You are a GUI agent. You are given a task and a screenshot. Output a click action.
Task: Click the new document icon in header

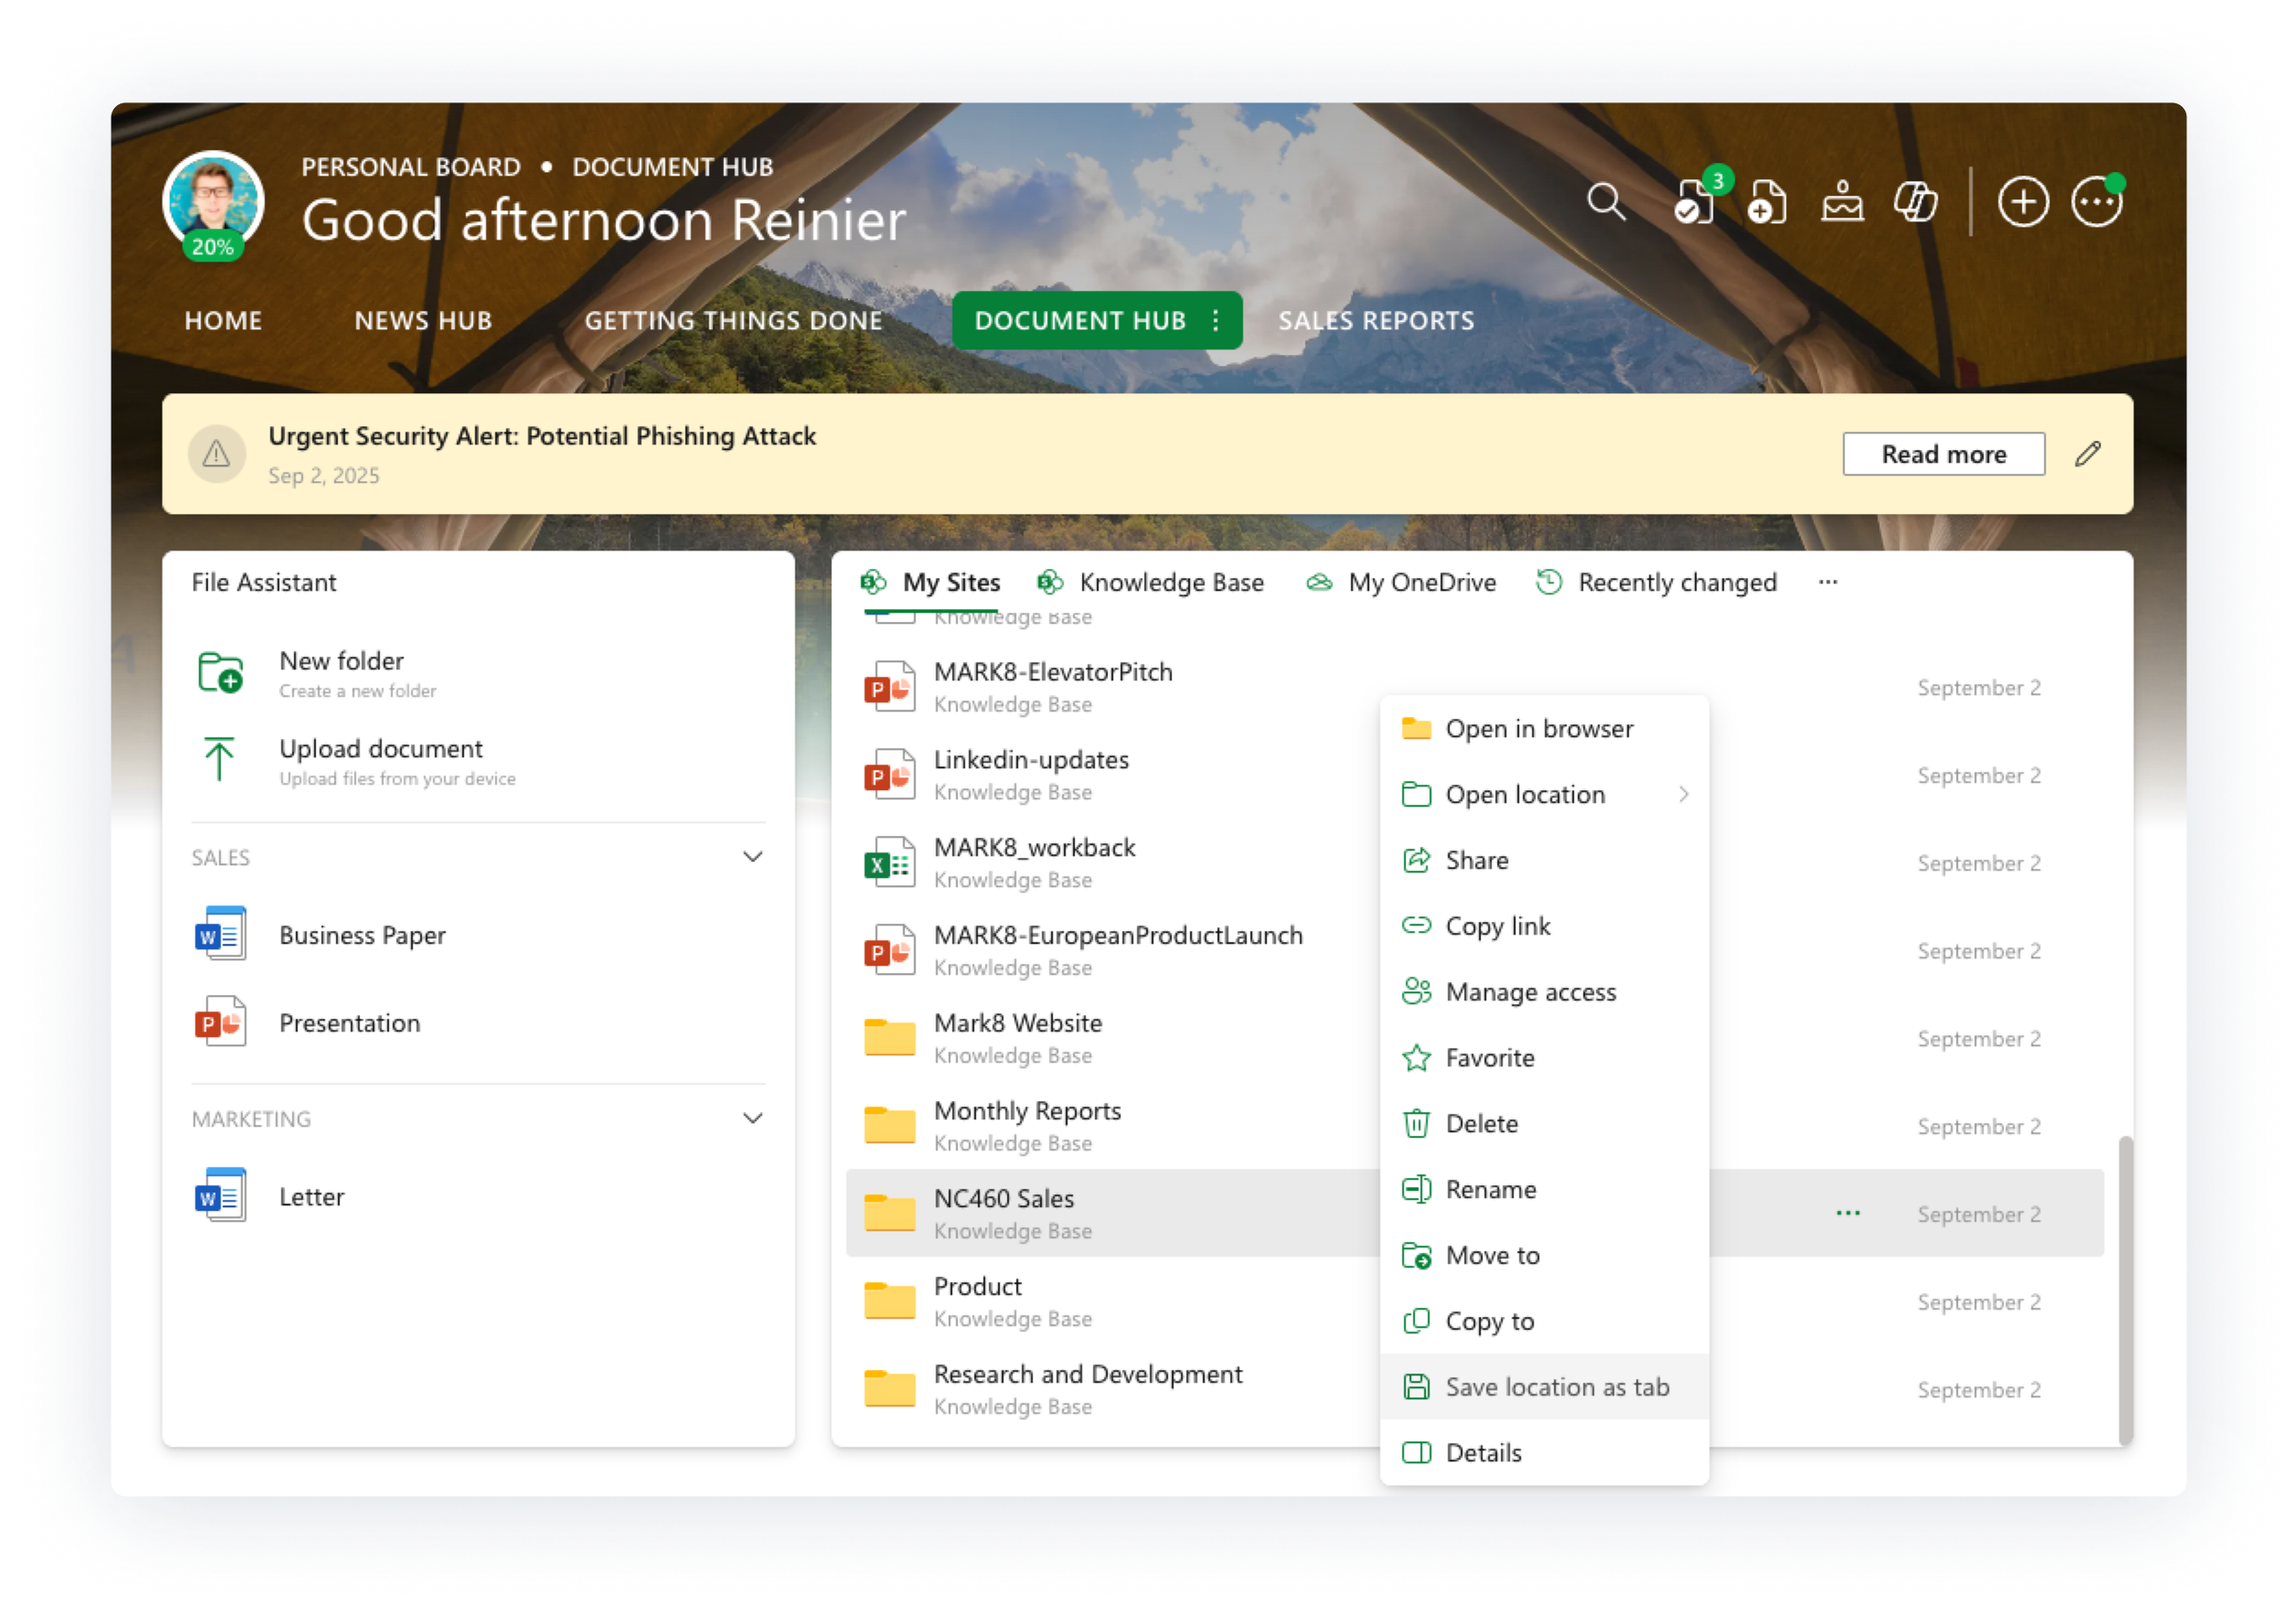point(1767,202)
